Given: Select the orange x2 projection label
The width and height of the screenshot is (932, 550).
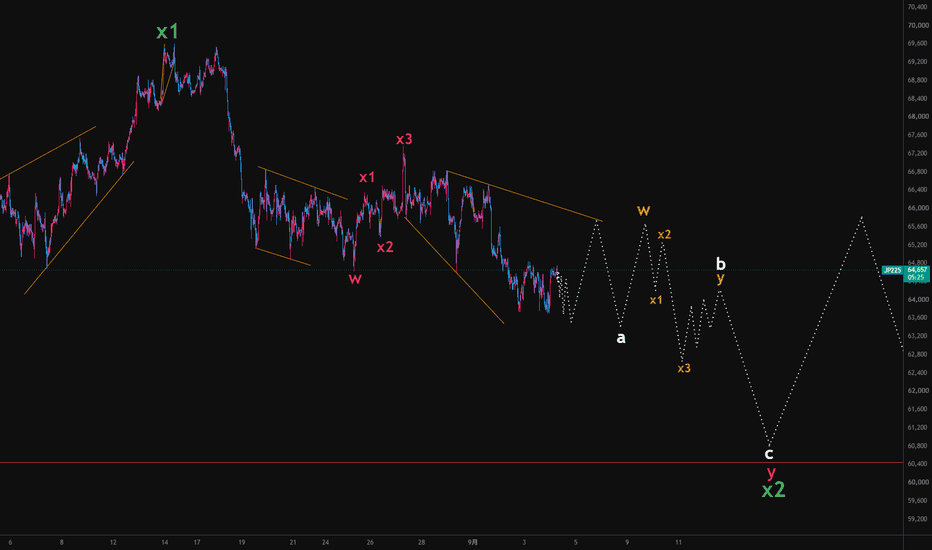Looking at the screenshot, I should click(x=665, y=235).
